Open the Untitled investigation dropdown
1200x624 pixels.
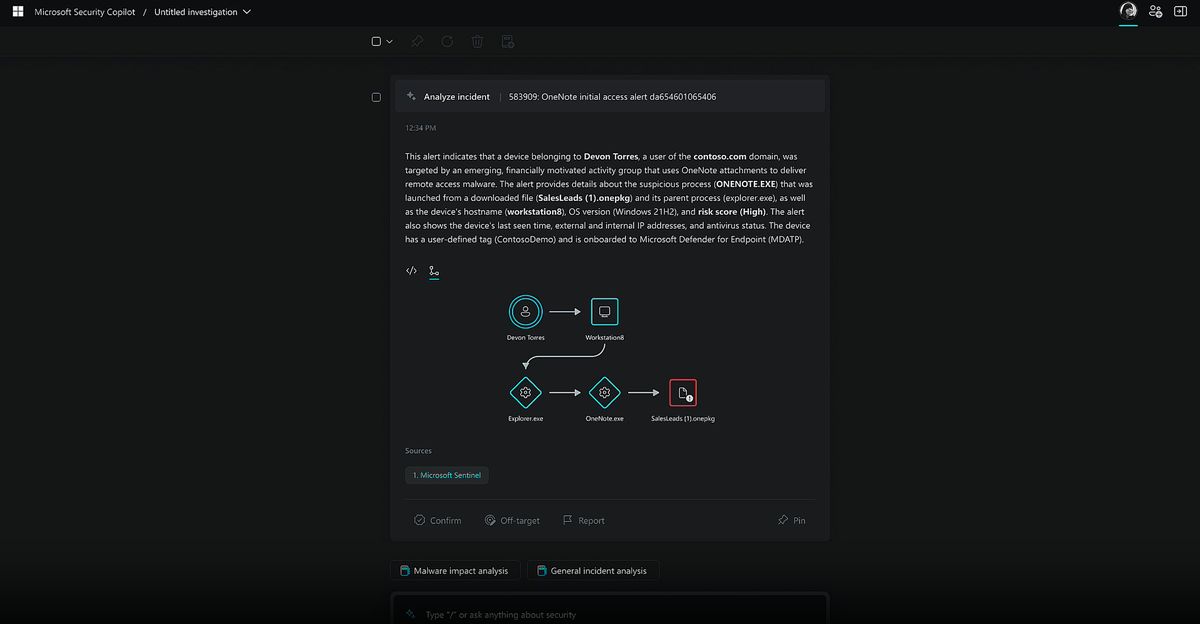[203, 12]
